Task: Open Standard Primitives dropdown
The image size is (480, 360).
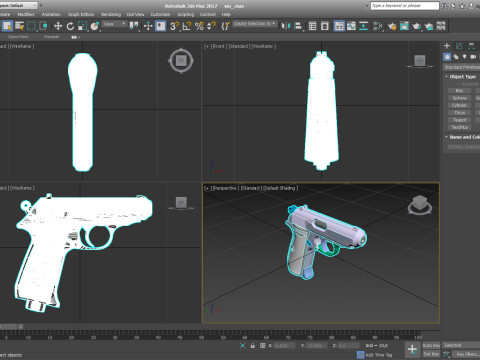Action: (462, 67)
